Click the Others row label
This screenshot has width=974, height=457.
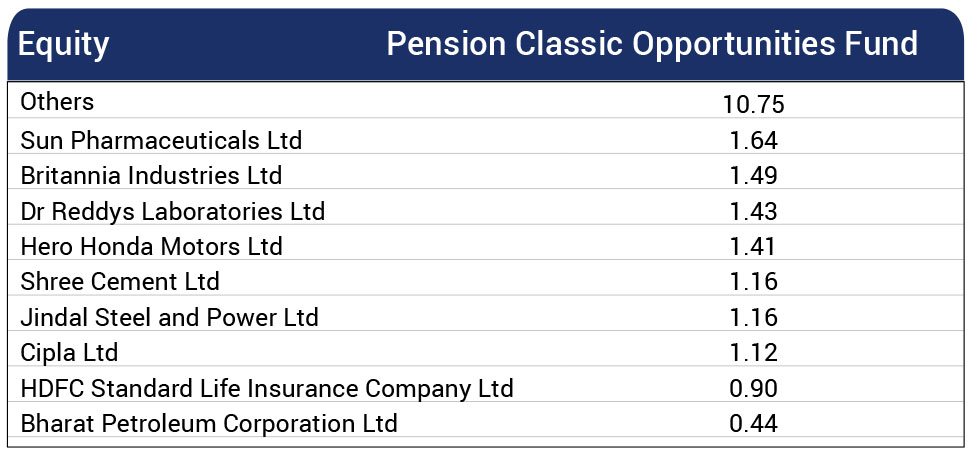pyautogui.click(x=57, y=102)
